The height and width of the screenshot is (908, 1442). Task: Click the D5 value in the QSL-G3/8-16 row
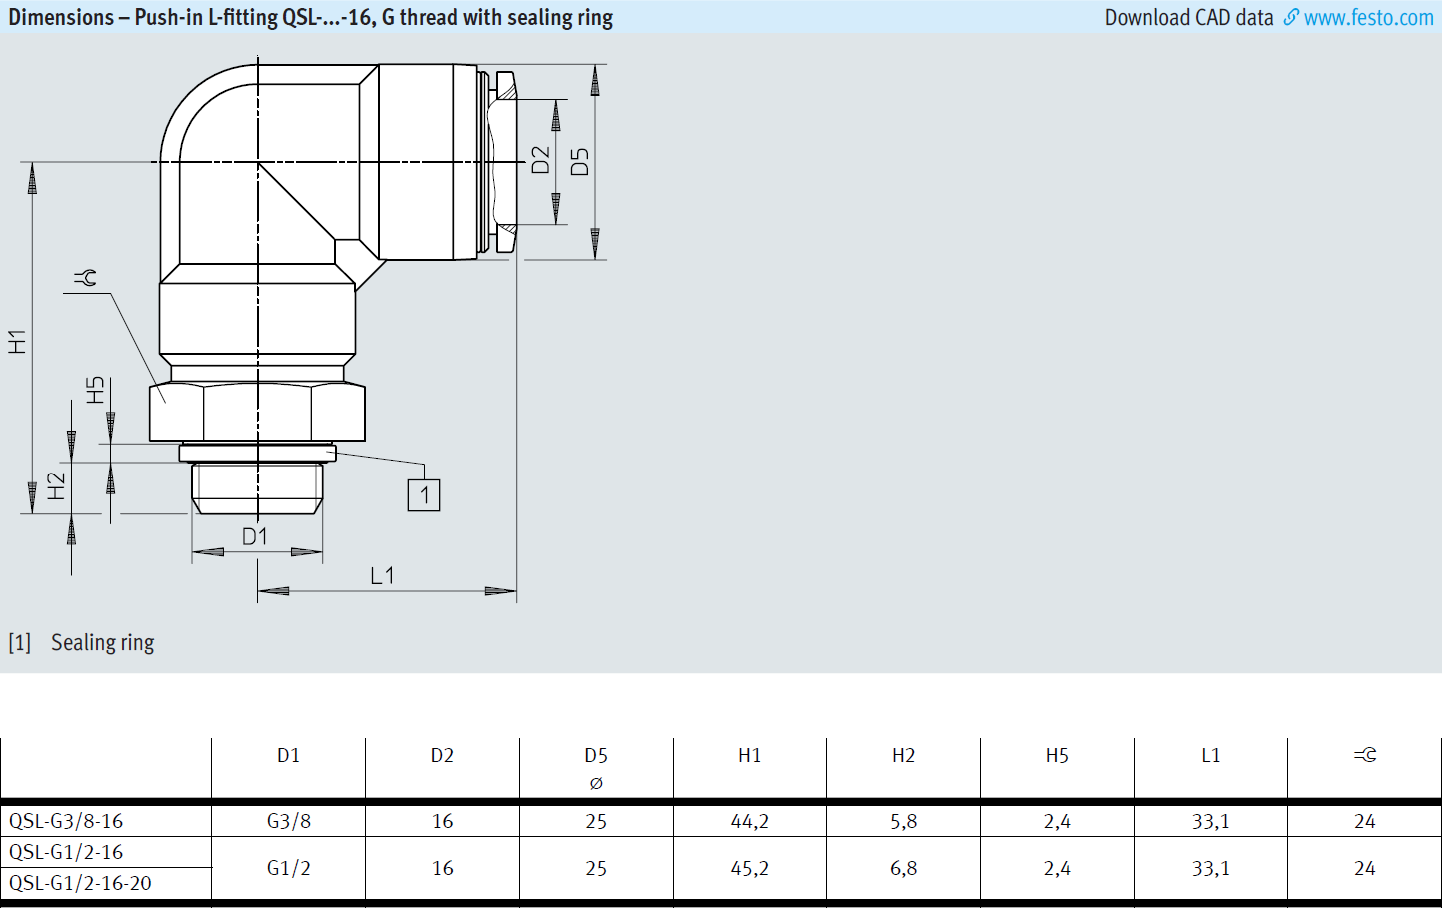(596, 821)
